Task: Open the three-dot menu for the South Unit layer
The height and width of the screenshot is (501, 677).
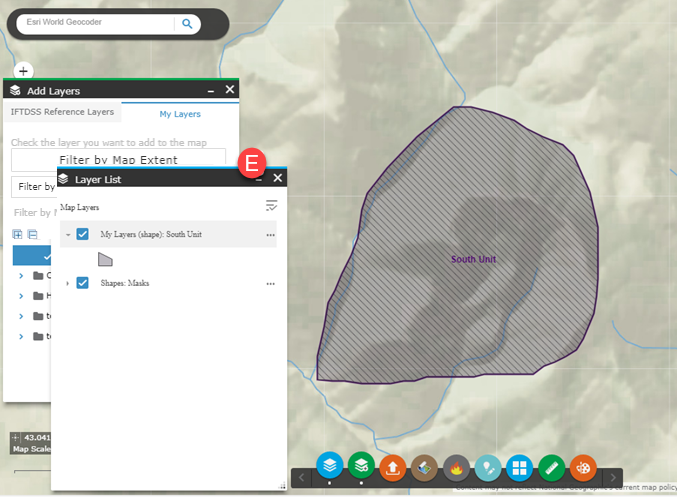Action: (271, 235)
